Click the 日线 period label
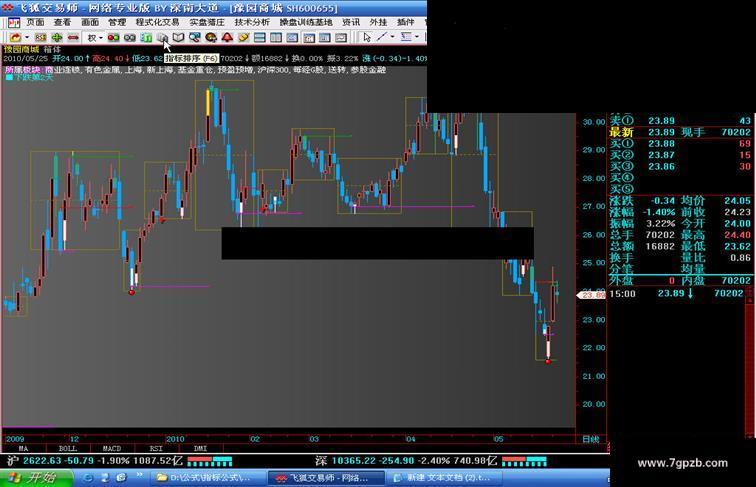756x487 pixels. click(591, 439)
